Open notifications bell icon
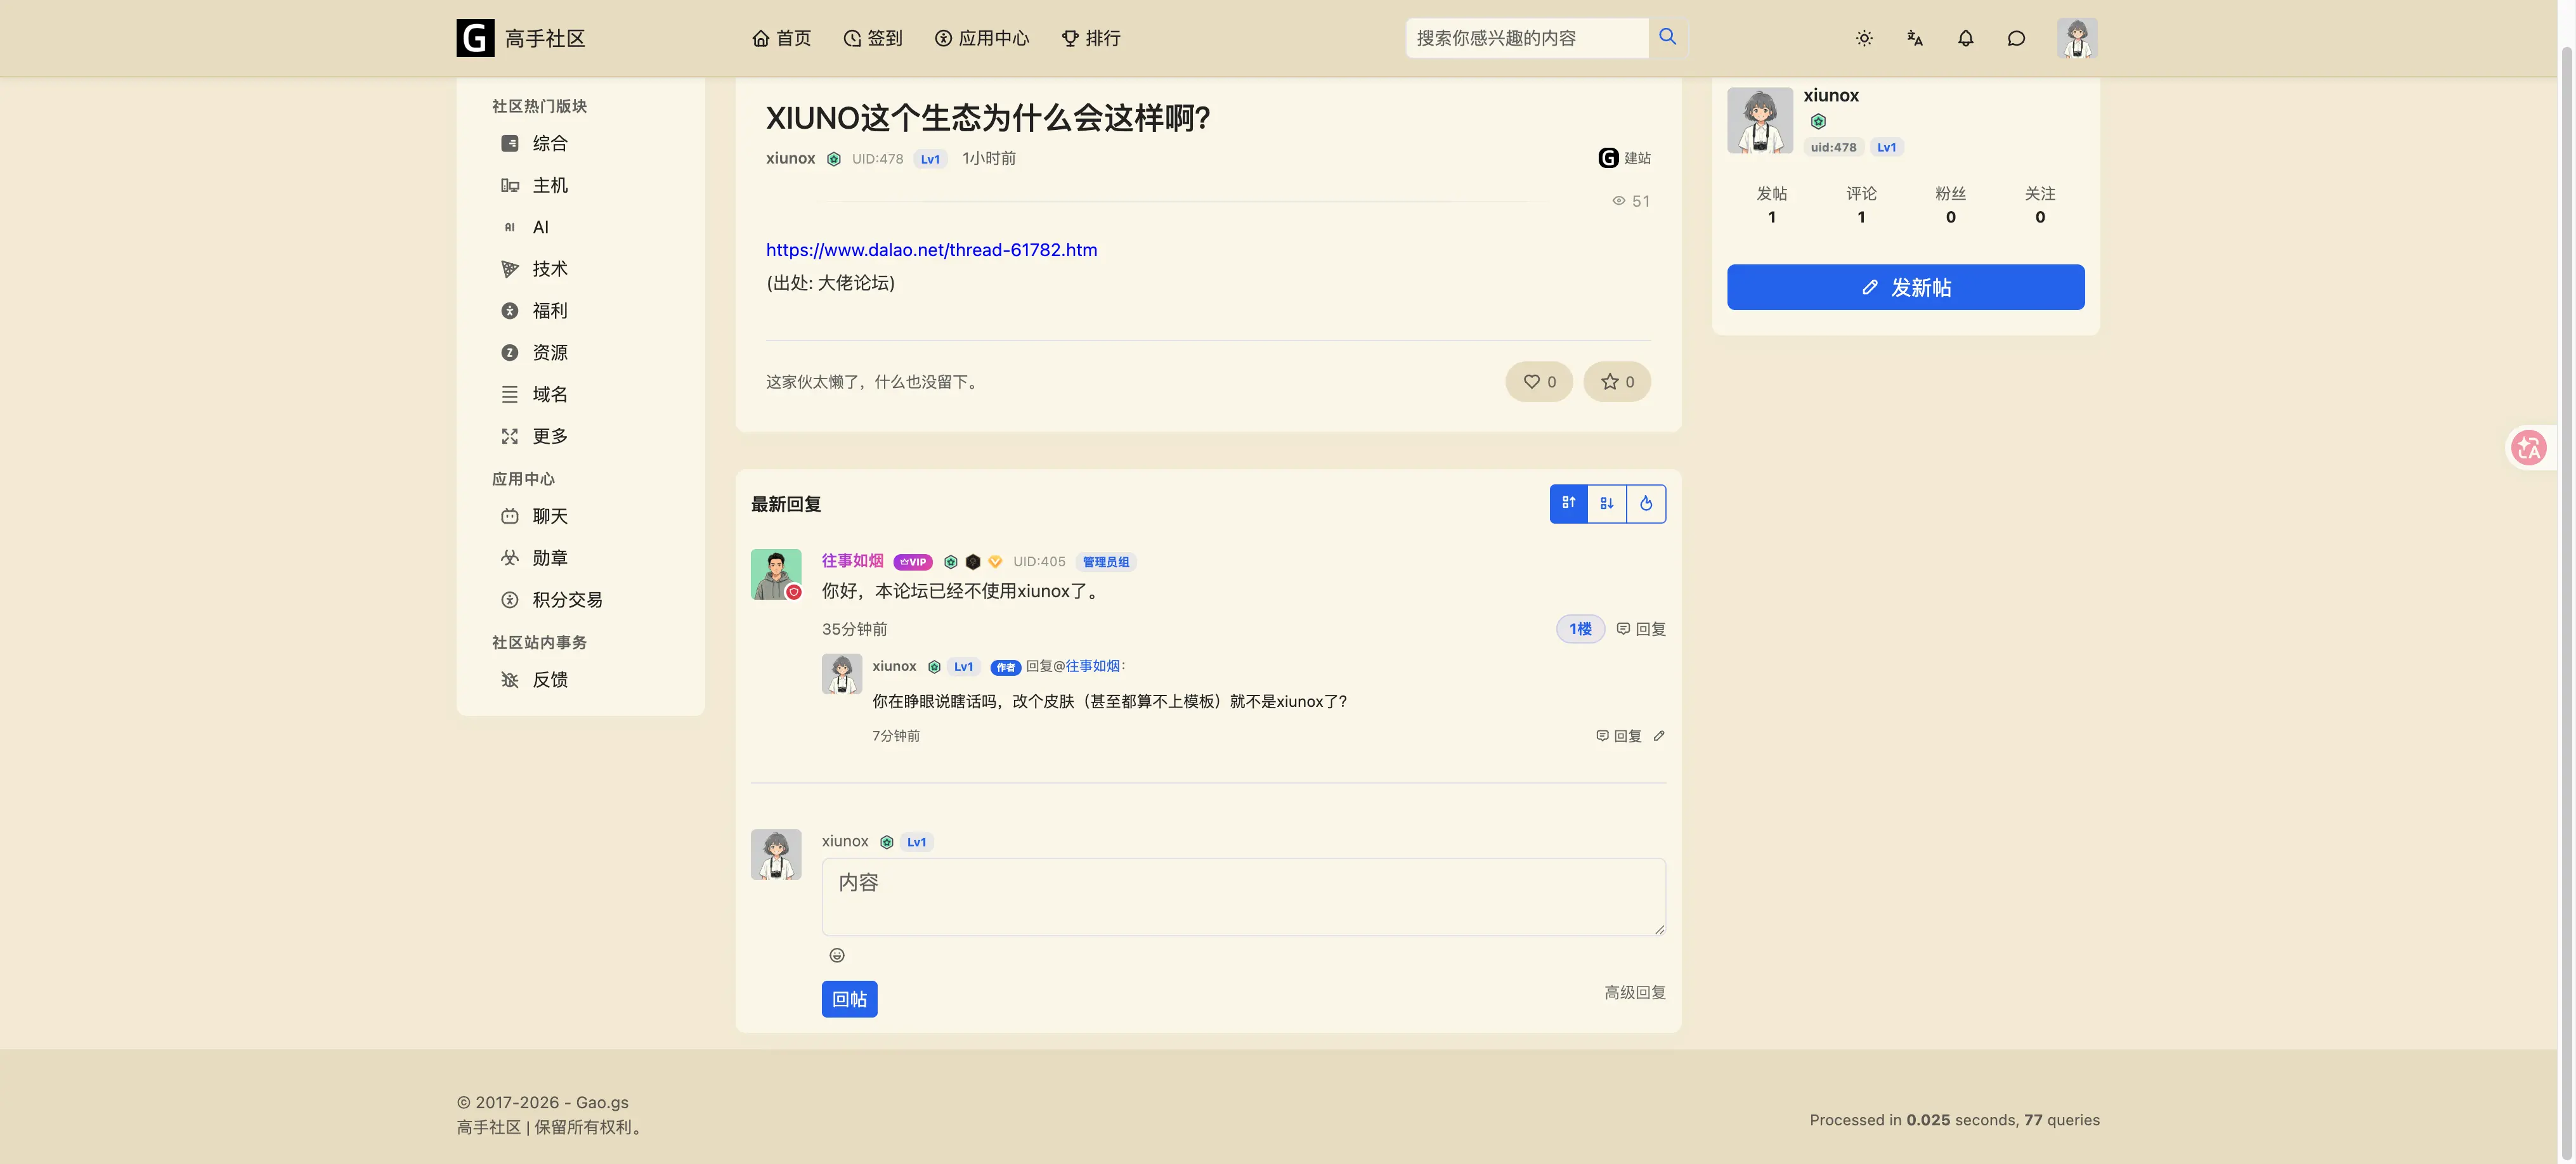Image resolution: width=2576 pixels, height=1164 pixels. (1965, 38)
